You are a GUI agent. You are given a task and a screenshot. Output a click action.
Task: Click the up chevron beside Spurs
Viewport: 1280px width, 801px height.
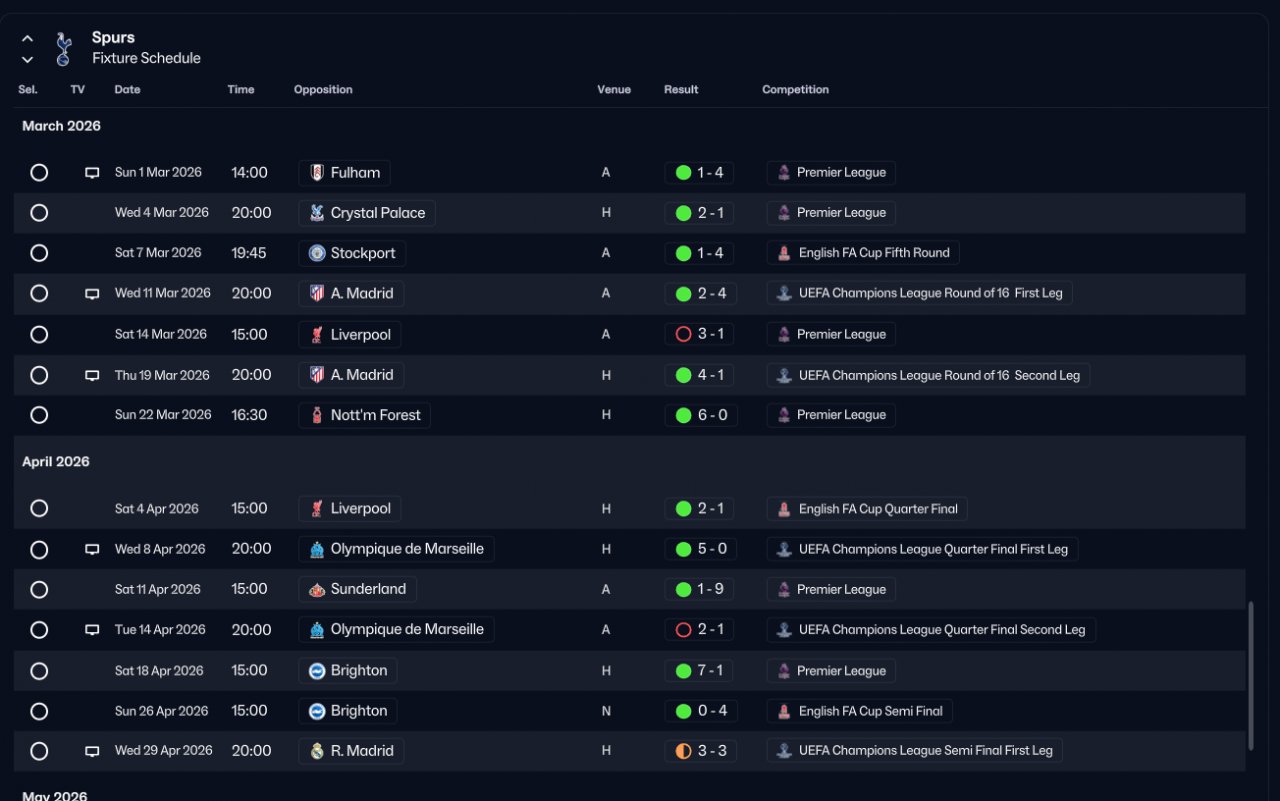[27, 39]
